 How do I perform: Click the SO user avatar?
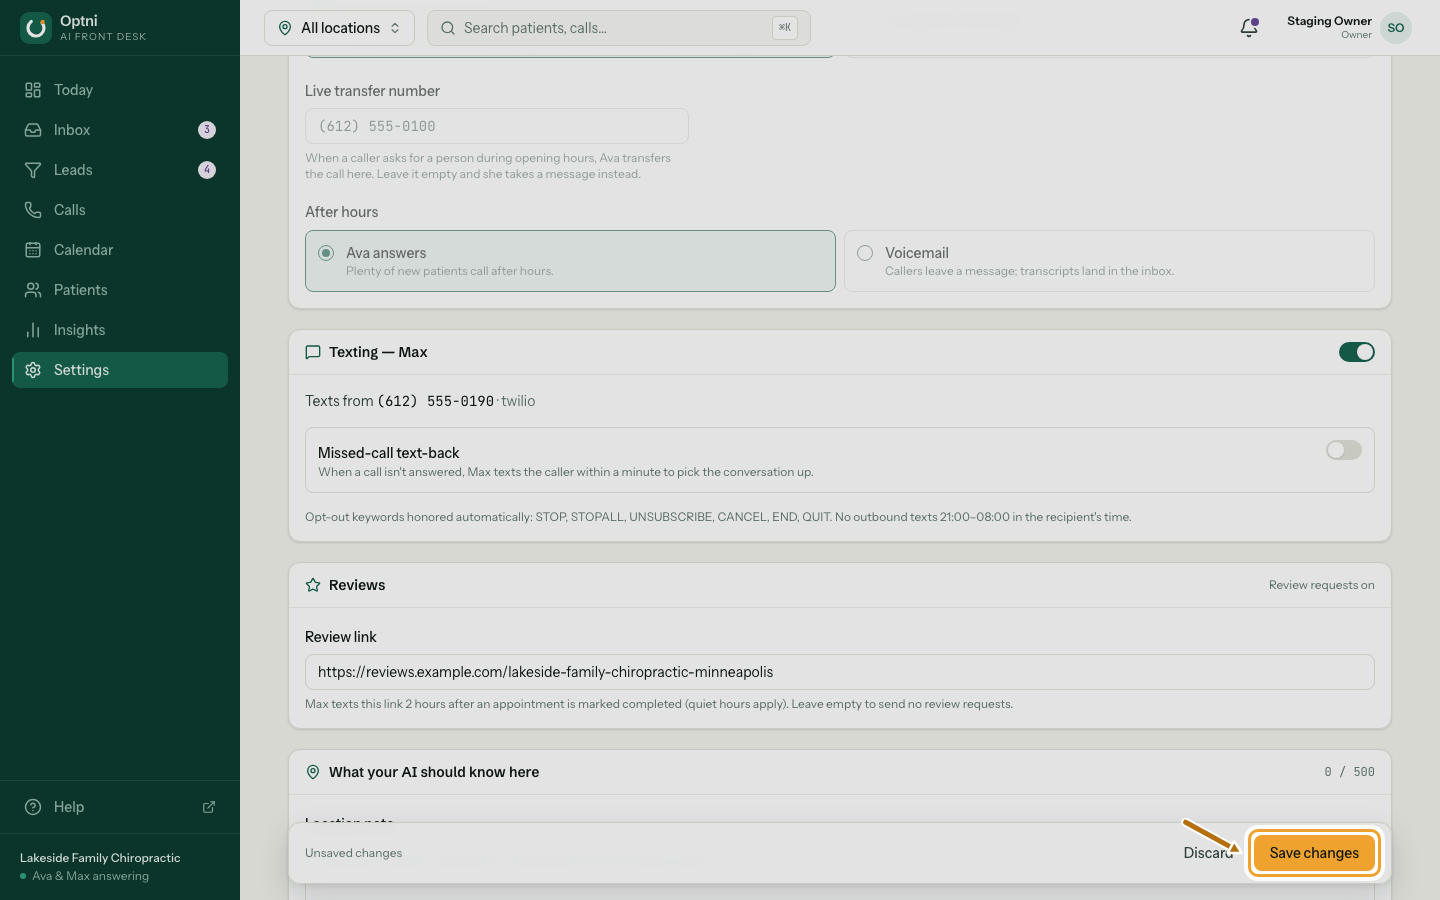click(1396, 28)
